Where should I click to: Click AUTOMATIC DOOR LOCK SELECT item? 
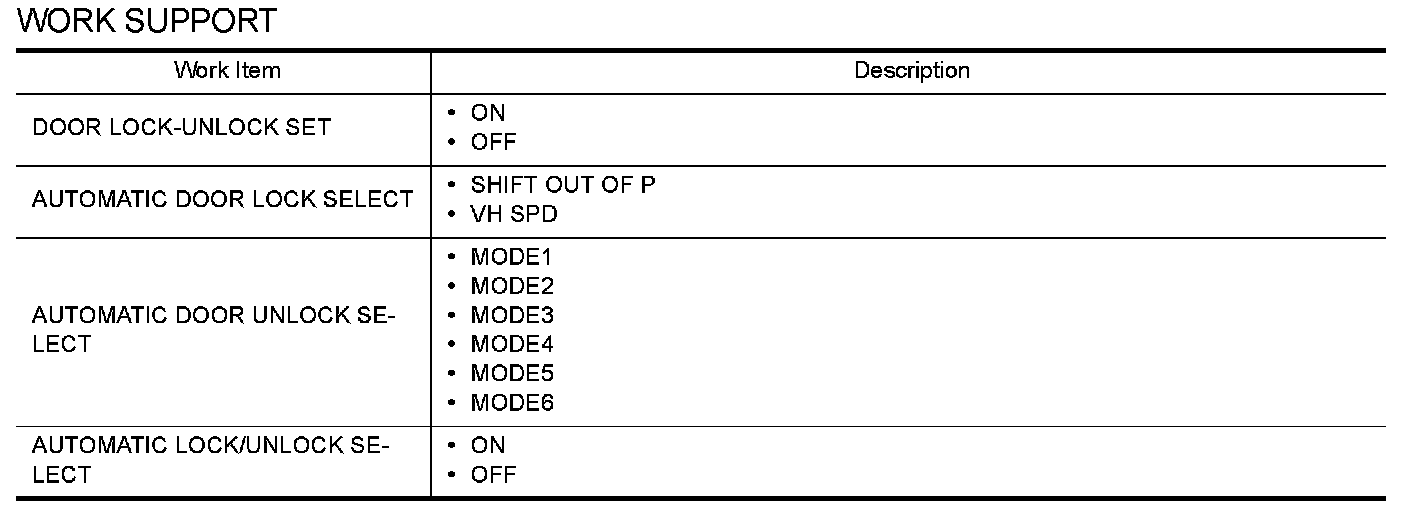pos(222,199)
